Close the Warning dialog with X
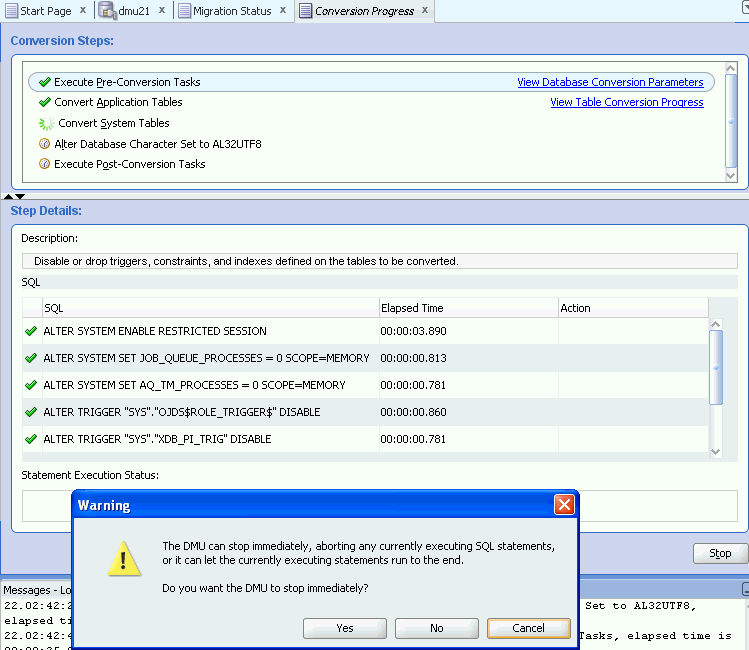 564,505
